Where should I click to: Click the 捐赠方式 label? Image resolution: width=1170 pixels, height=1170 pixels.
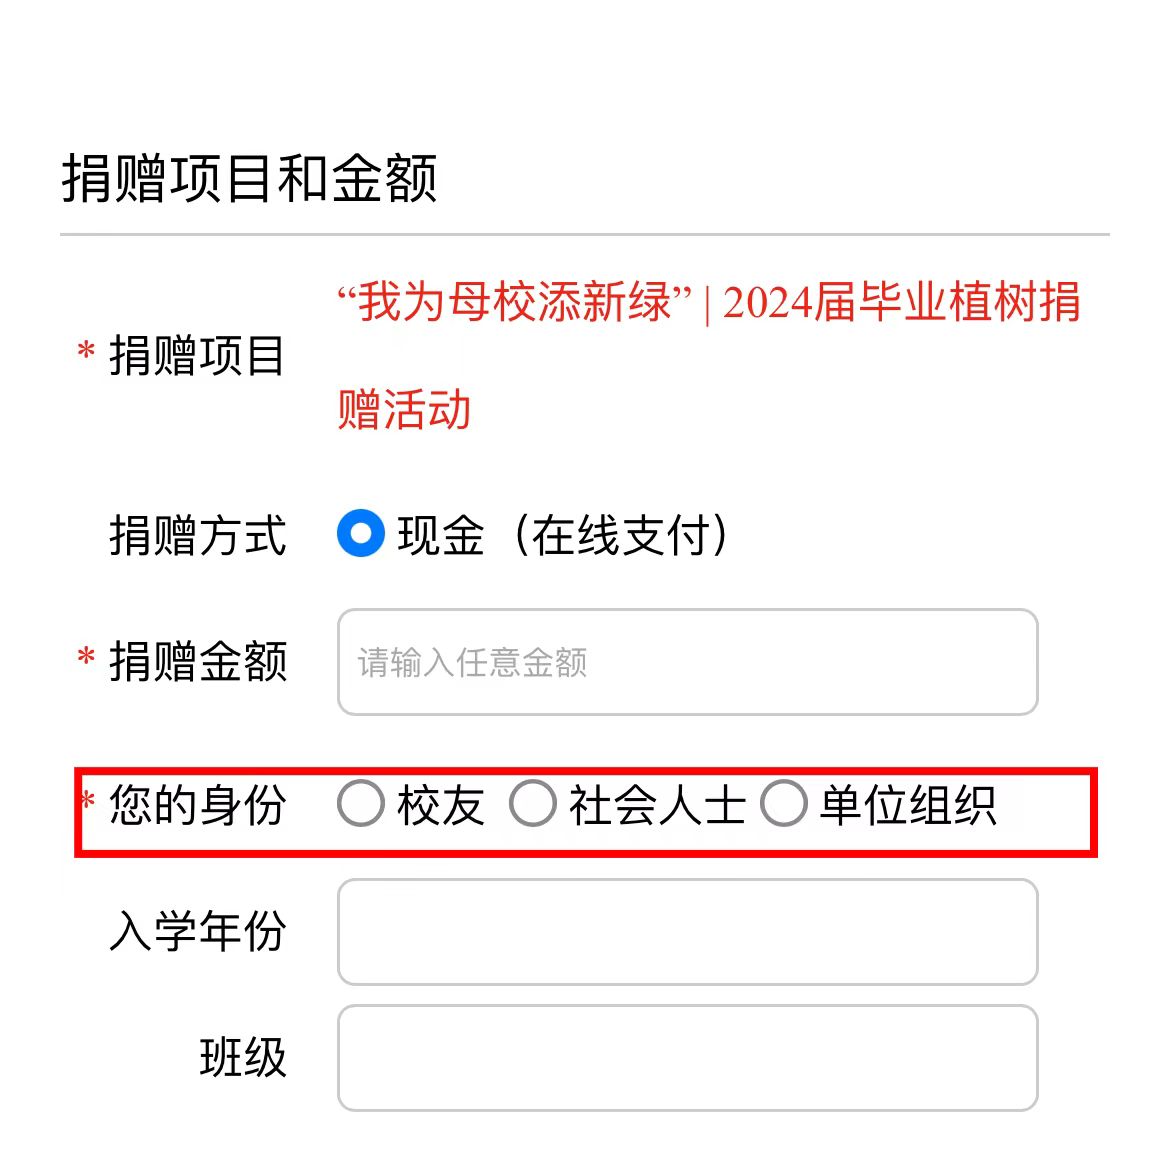tap(197, 535)
